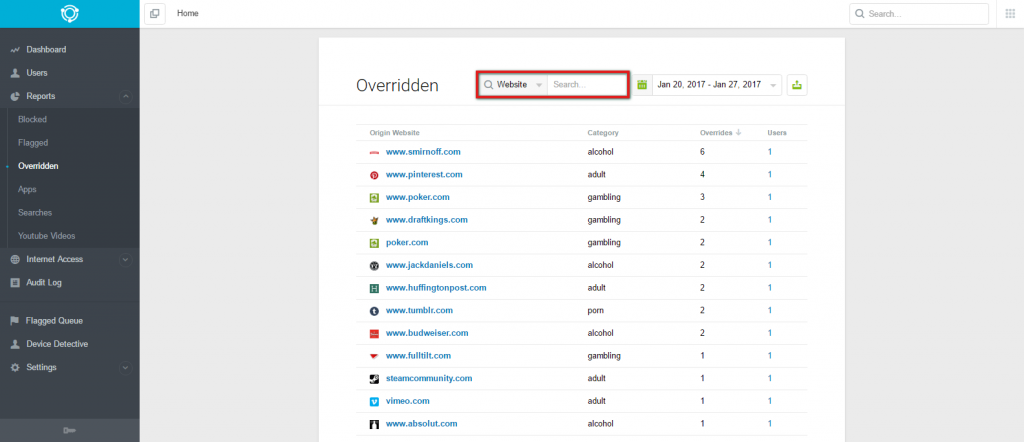Open the Home breadcrumb
The image size is (1024, 442).
coord(188,13)
